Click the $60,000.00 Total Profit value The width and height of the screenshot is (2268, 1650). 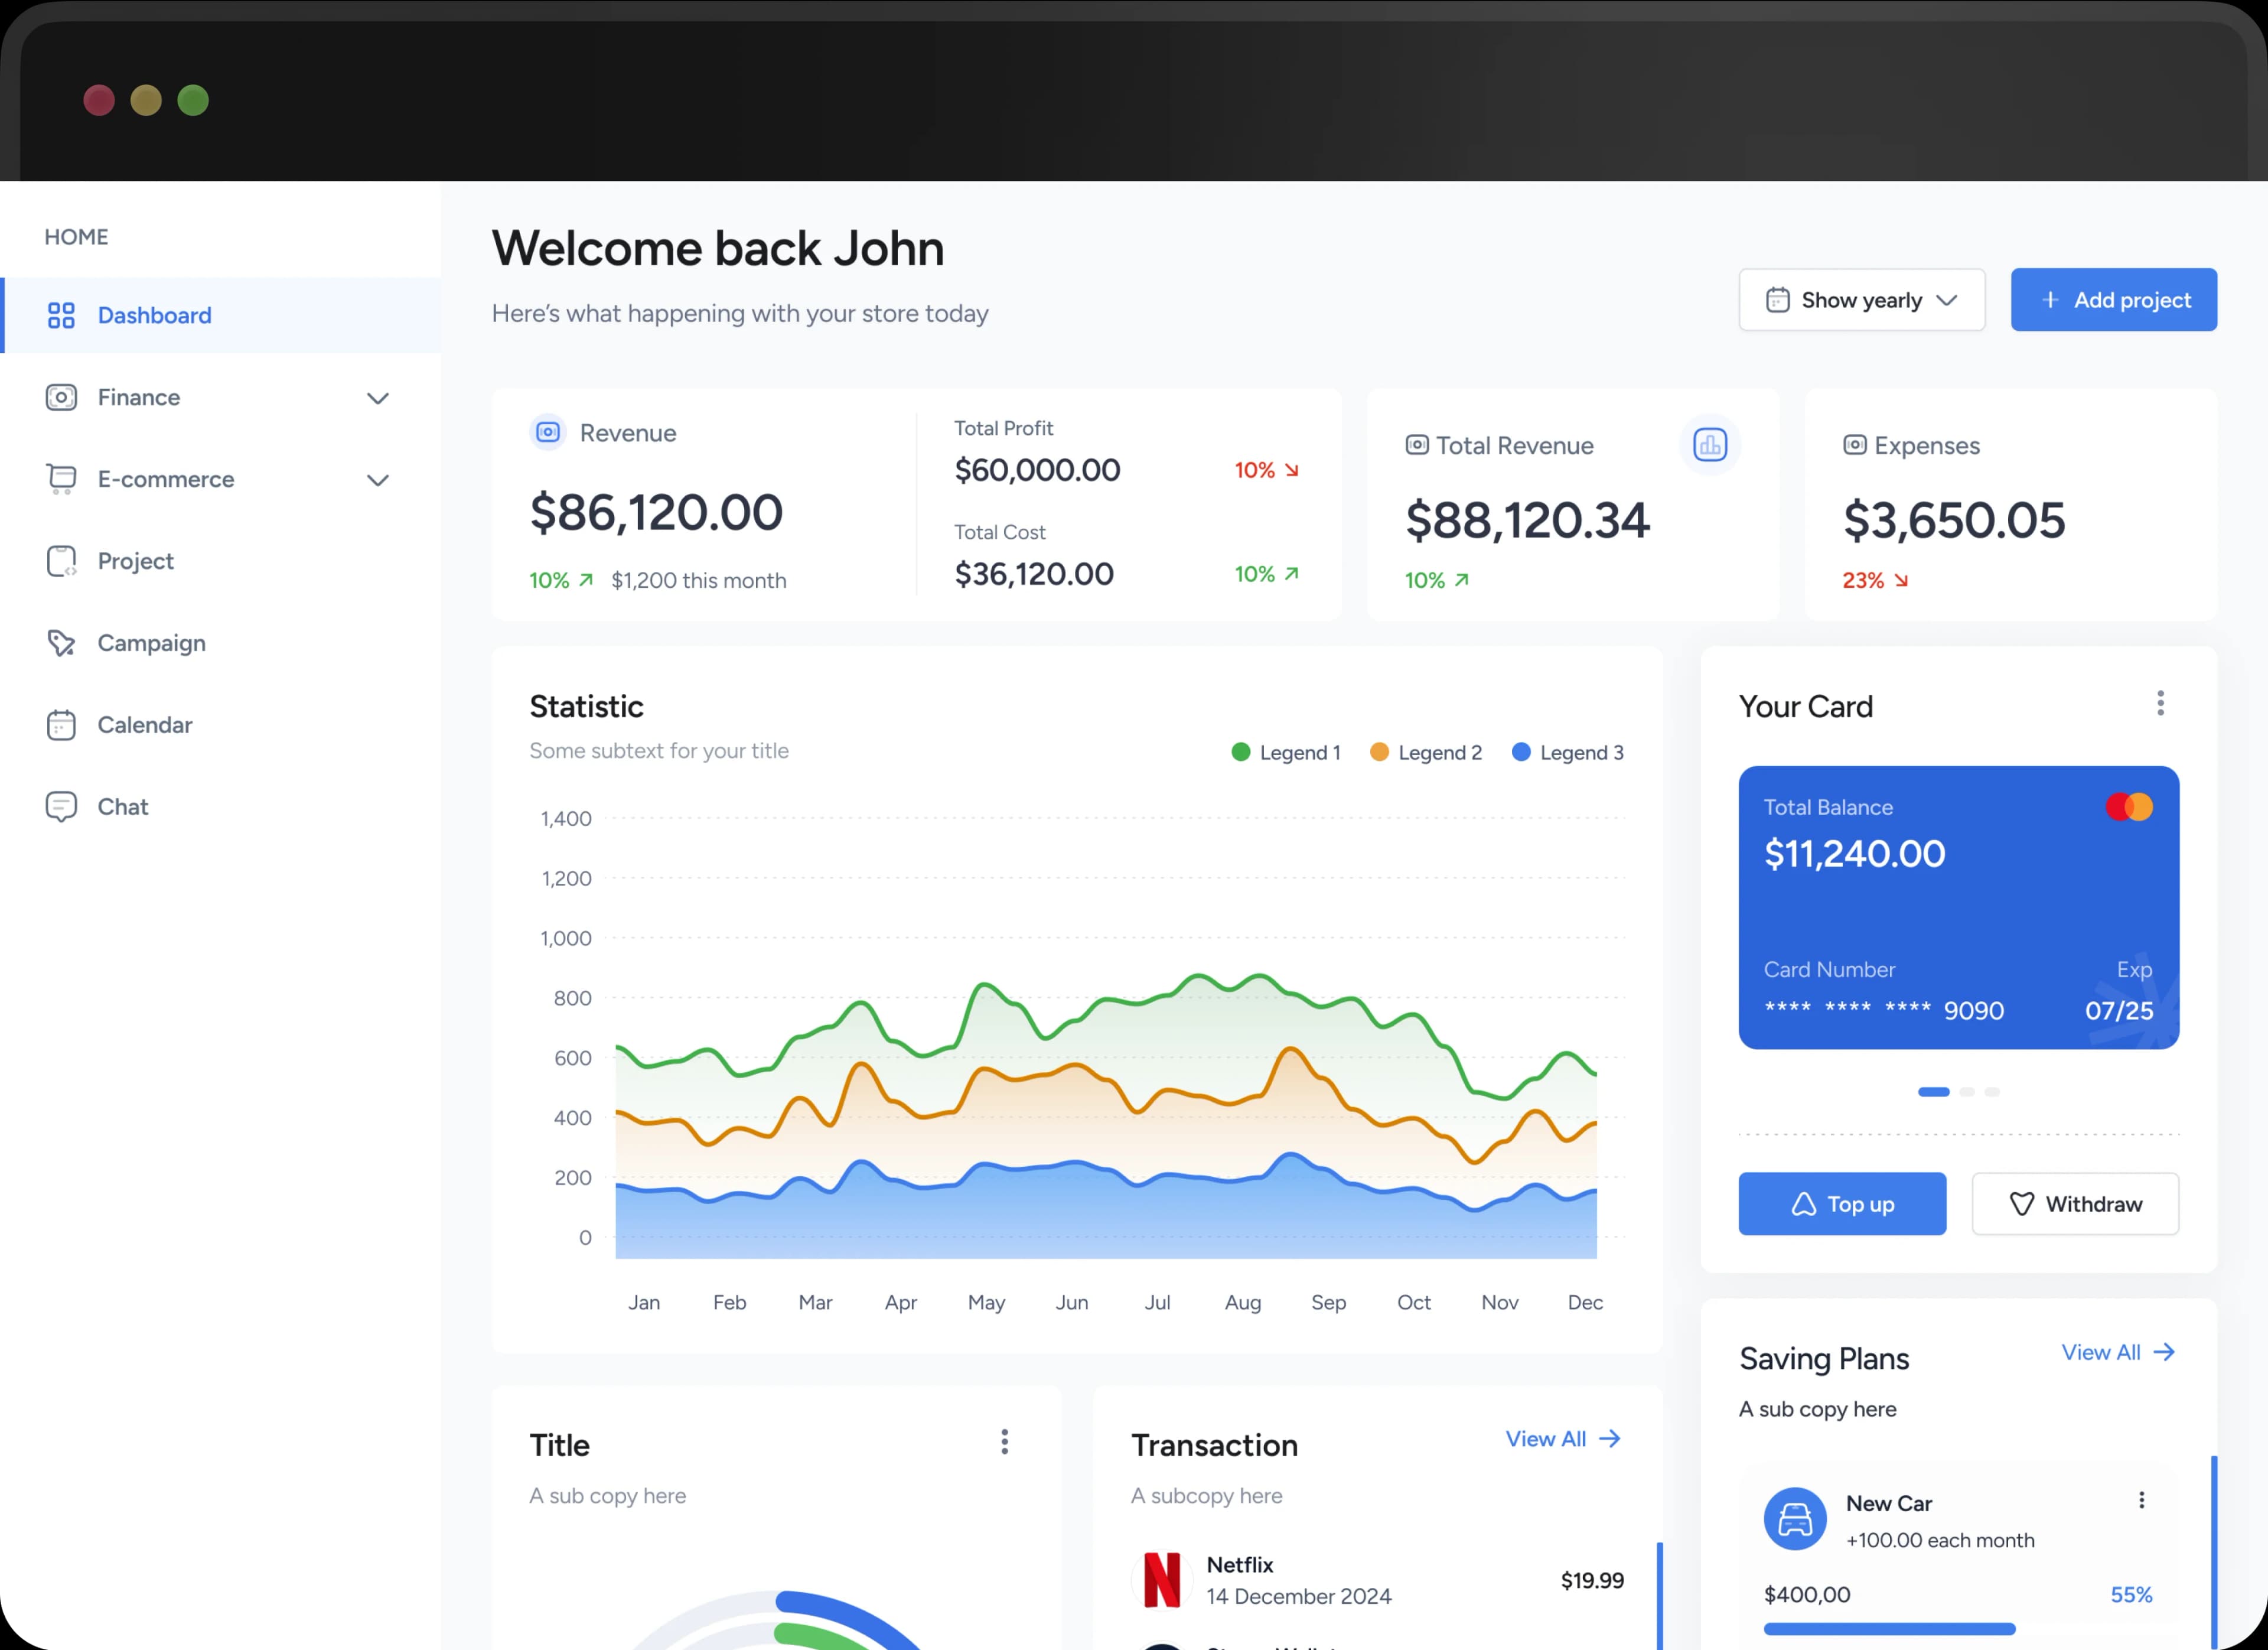[1037, 470]
